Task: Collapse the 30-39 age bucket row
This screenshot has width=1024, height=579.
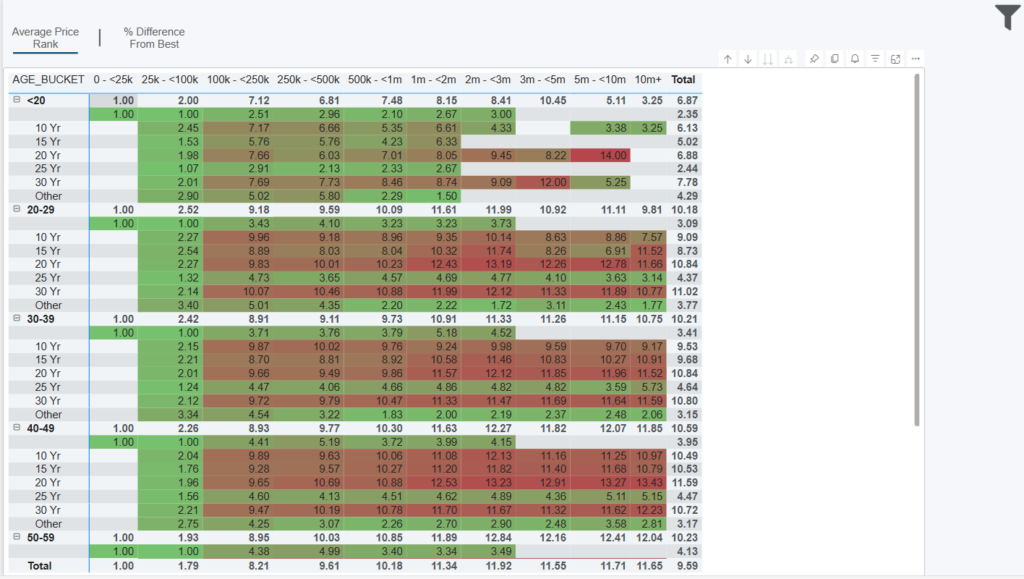Action: (17, 318)
